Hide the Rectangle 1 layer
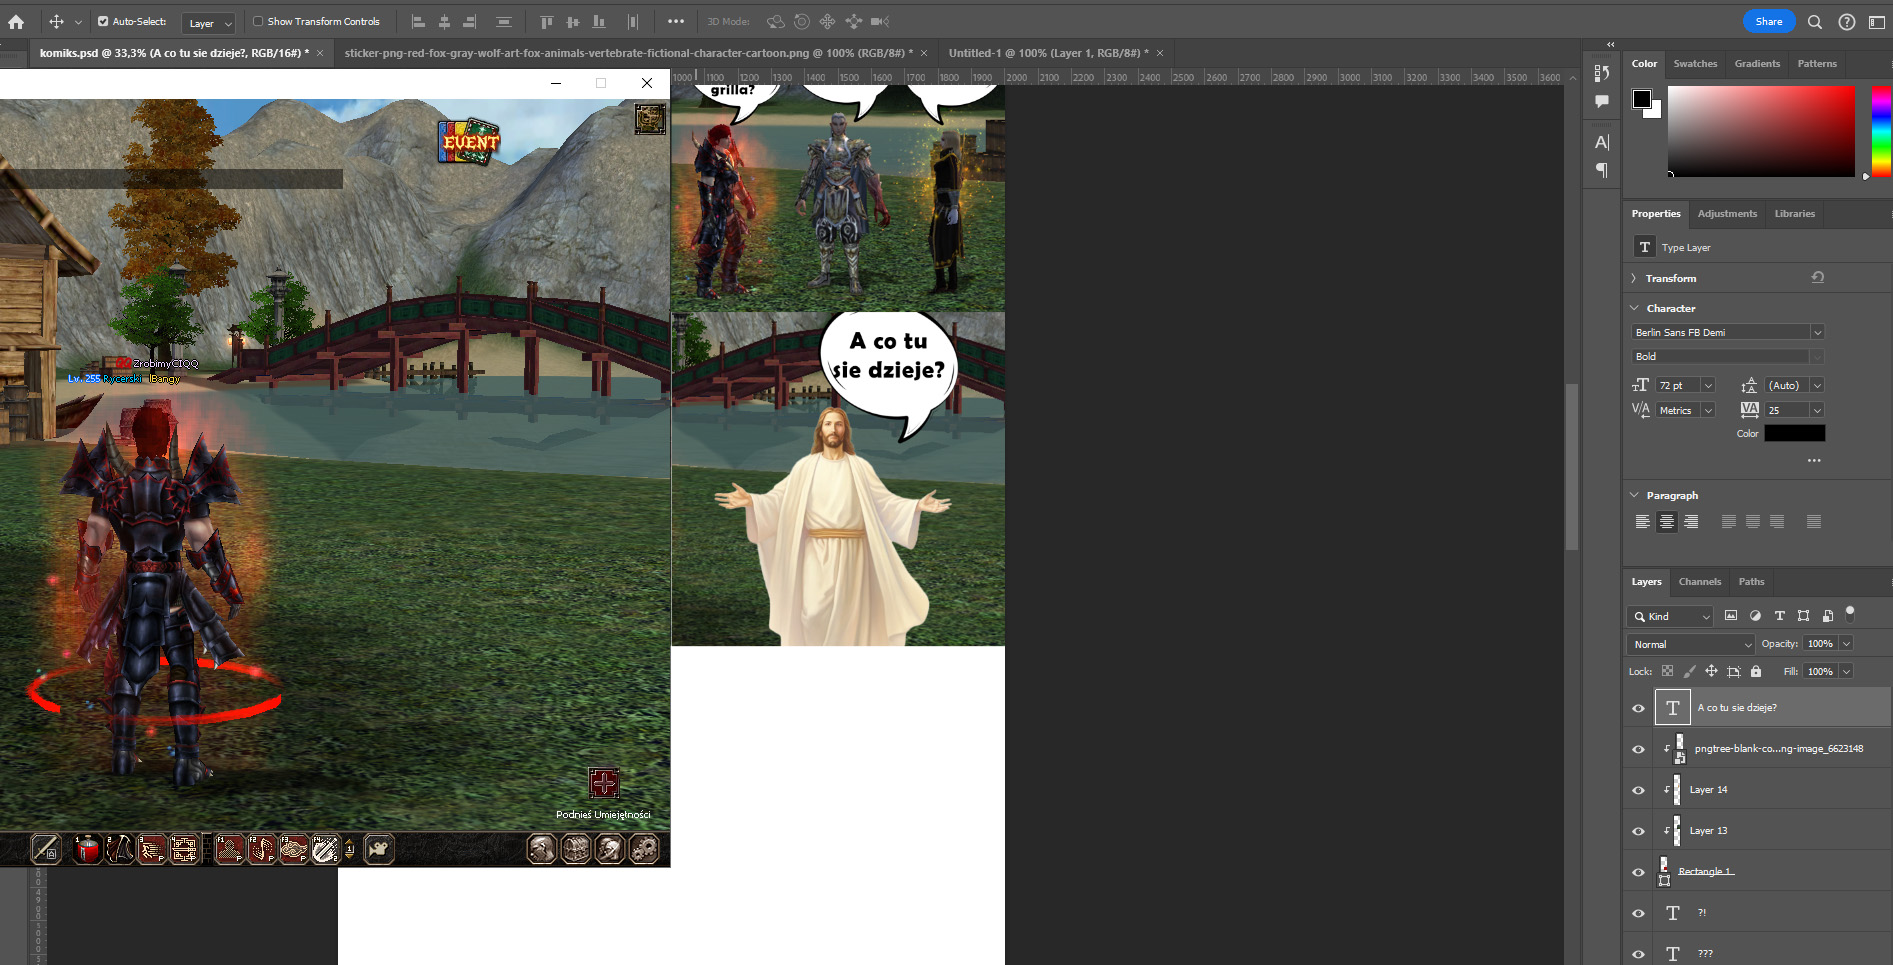 pos(1638,872)
